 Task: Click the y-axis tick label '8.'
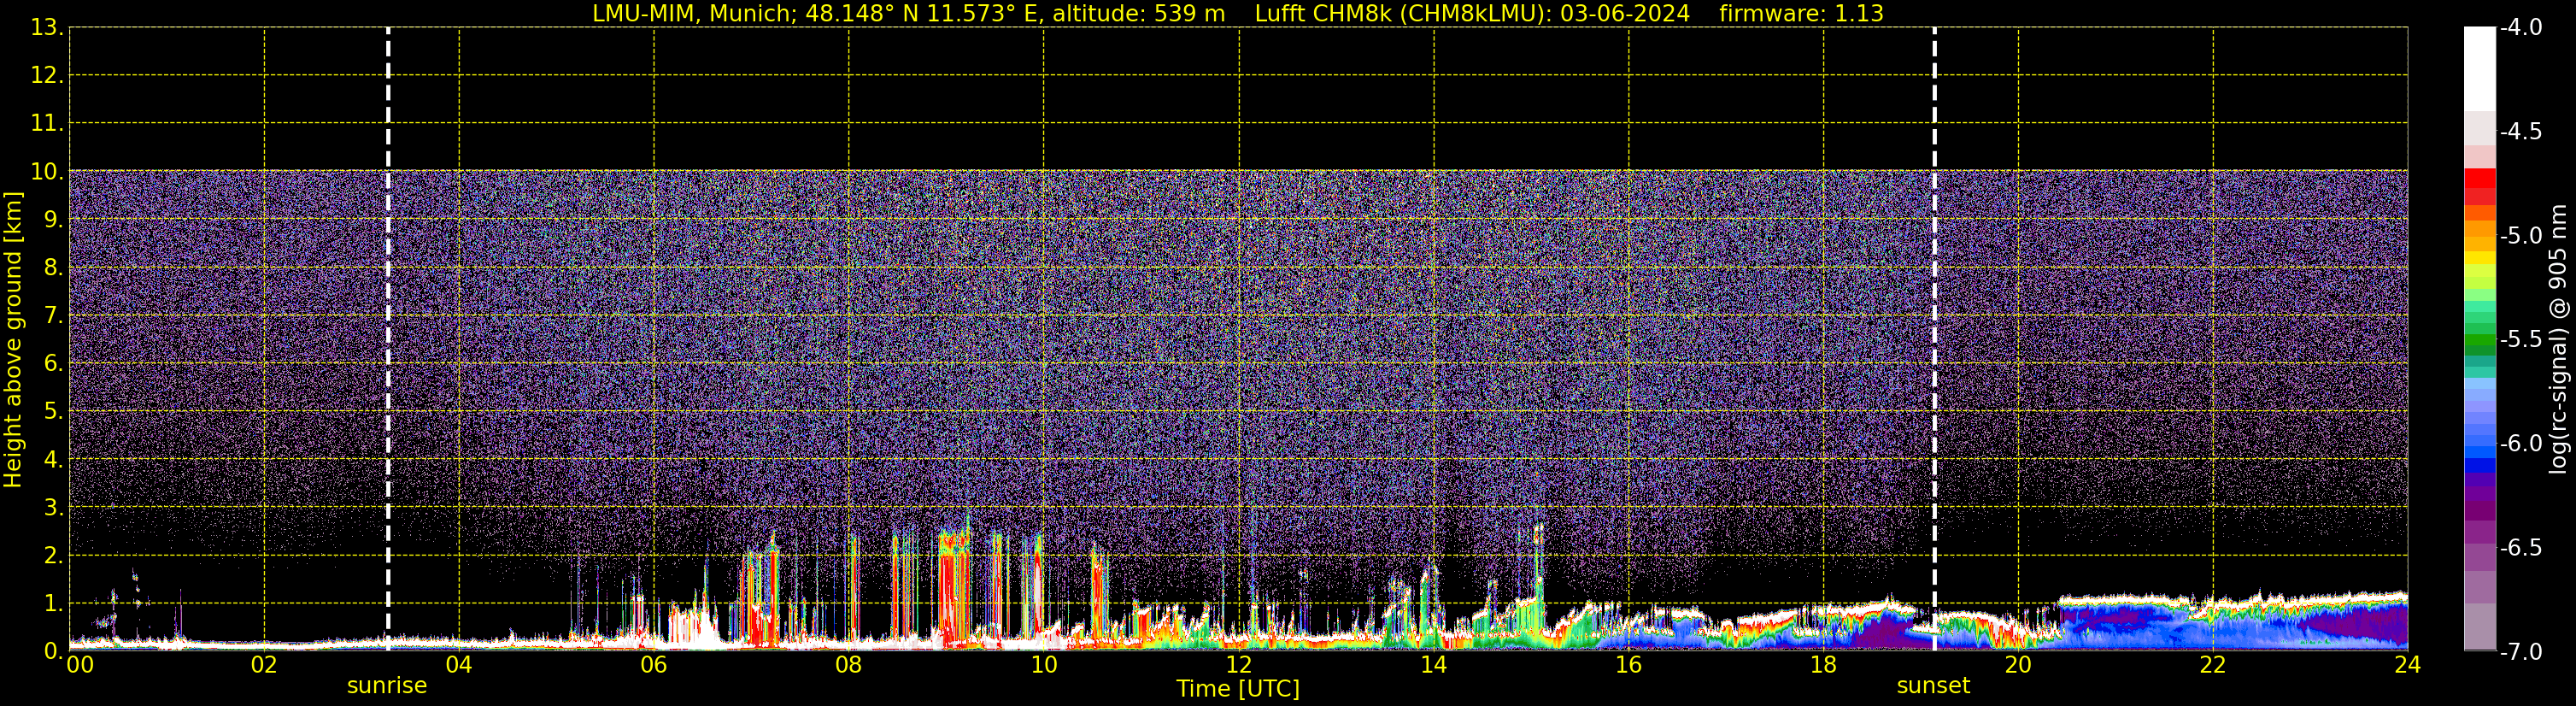click(x=53, y=268)
